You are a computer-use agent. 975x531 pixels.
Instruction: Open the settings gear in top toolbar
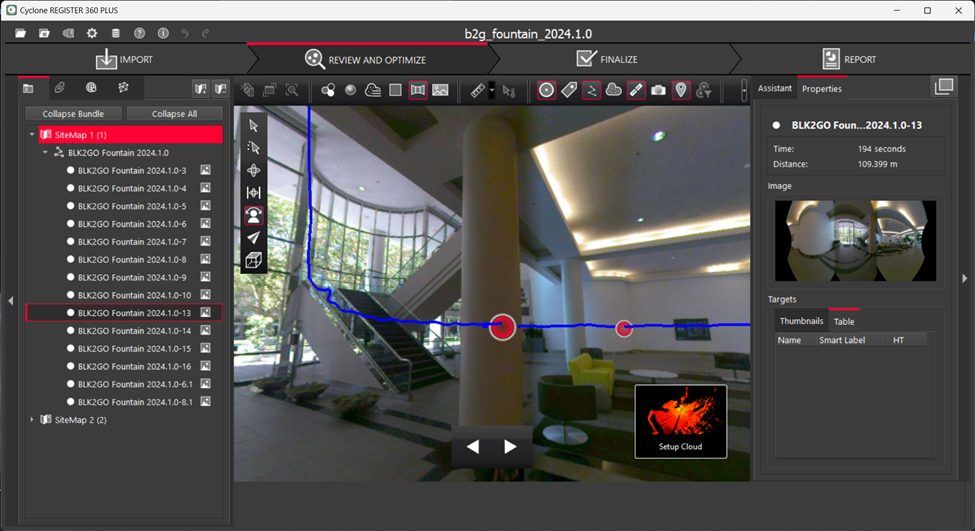point(92,33)
